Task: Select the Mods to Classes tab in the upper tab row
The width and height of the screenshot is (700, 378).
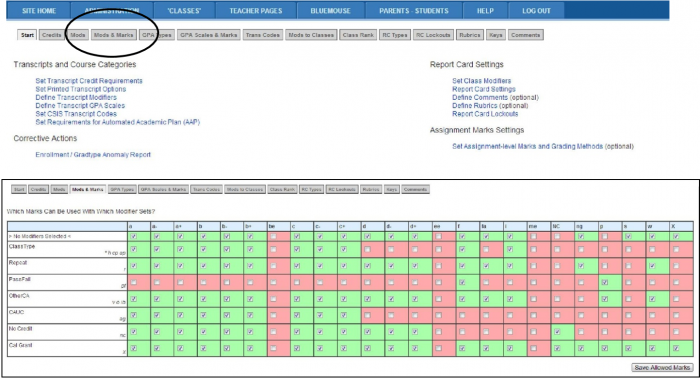Action: [311, 35]
